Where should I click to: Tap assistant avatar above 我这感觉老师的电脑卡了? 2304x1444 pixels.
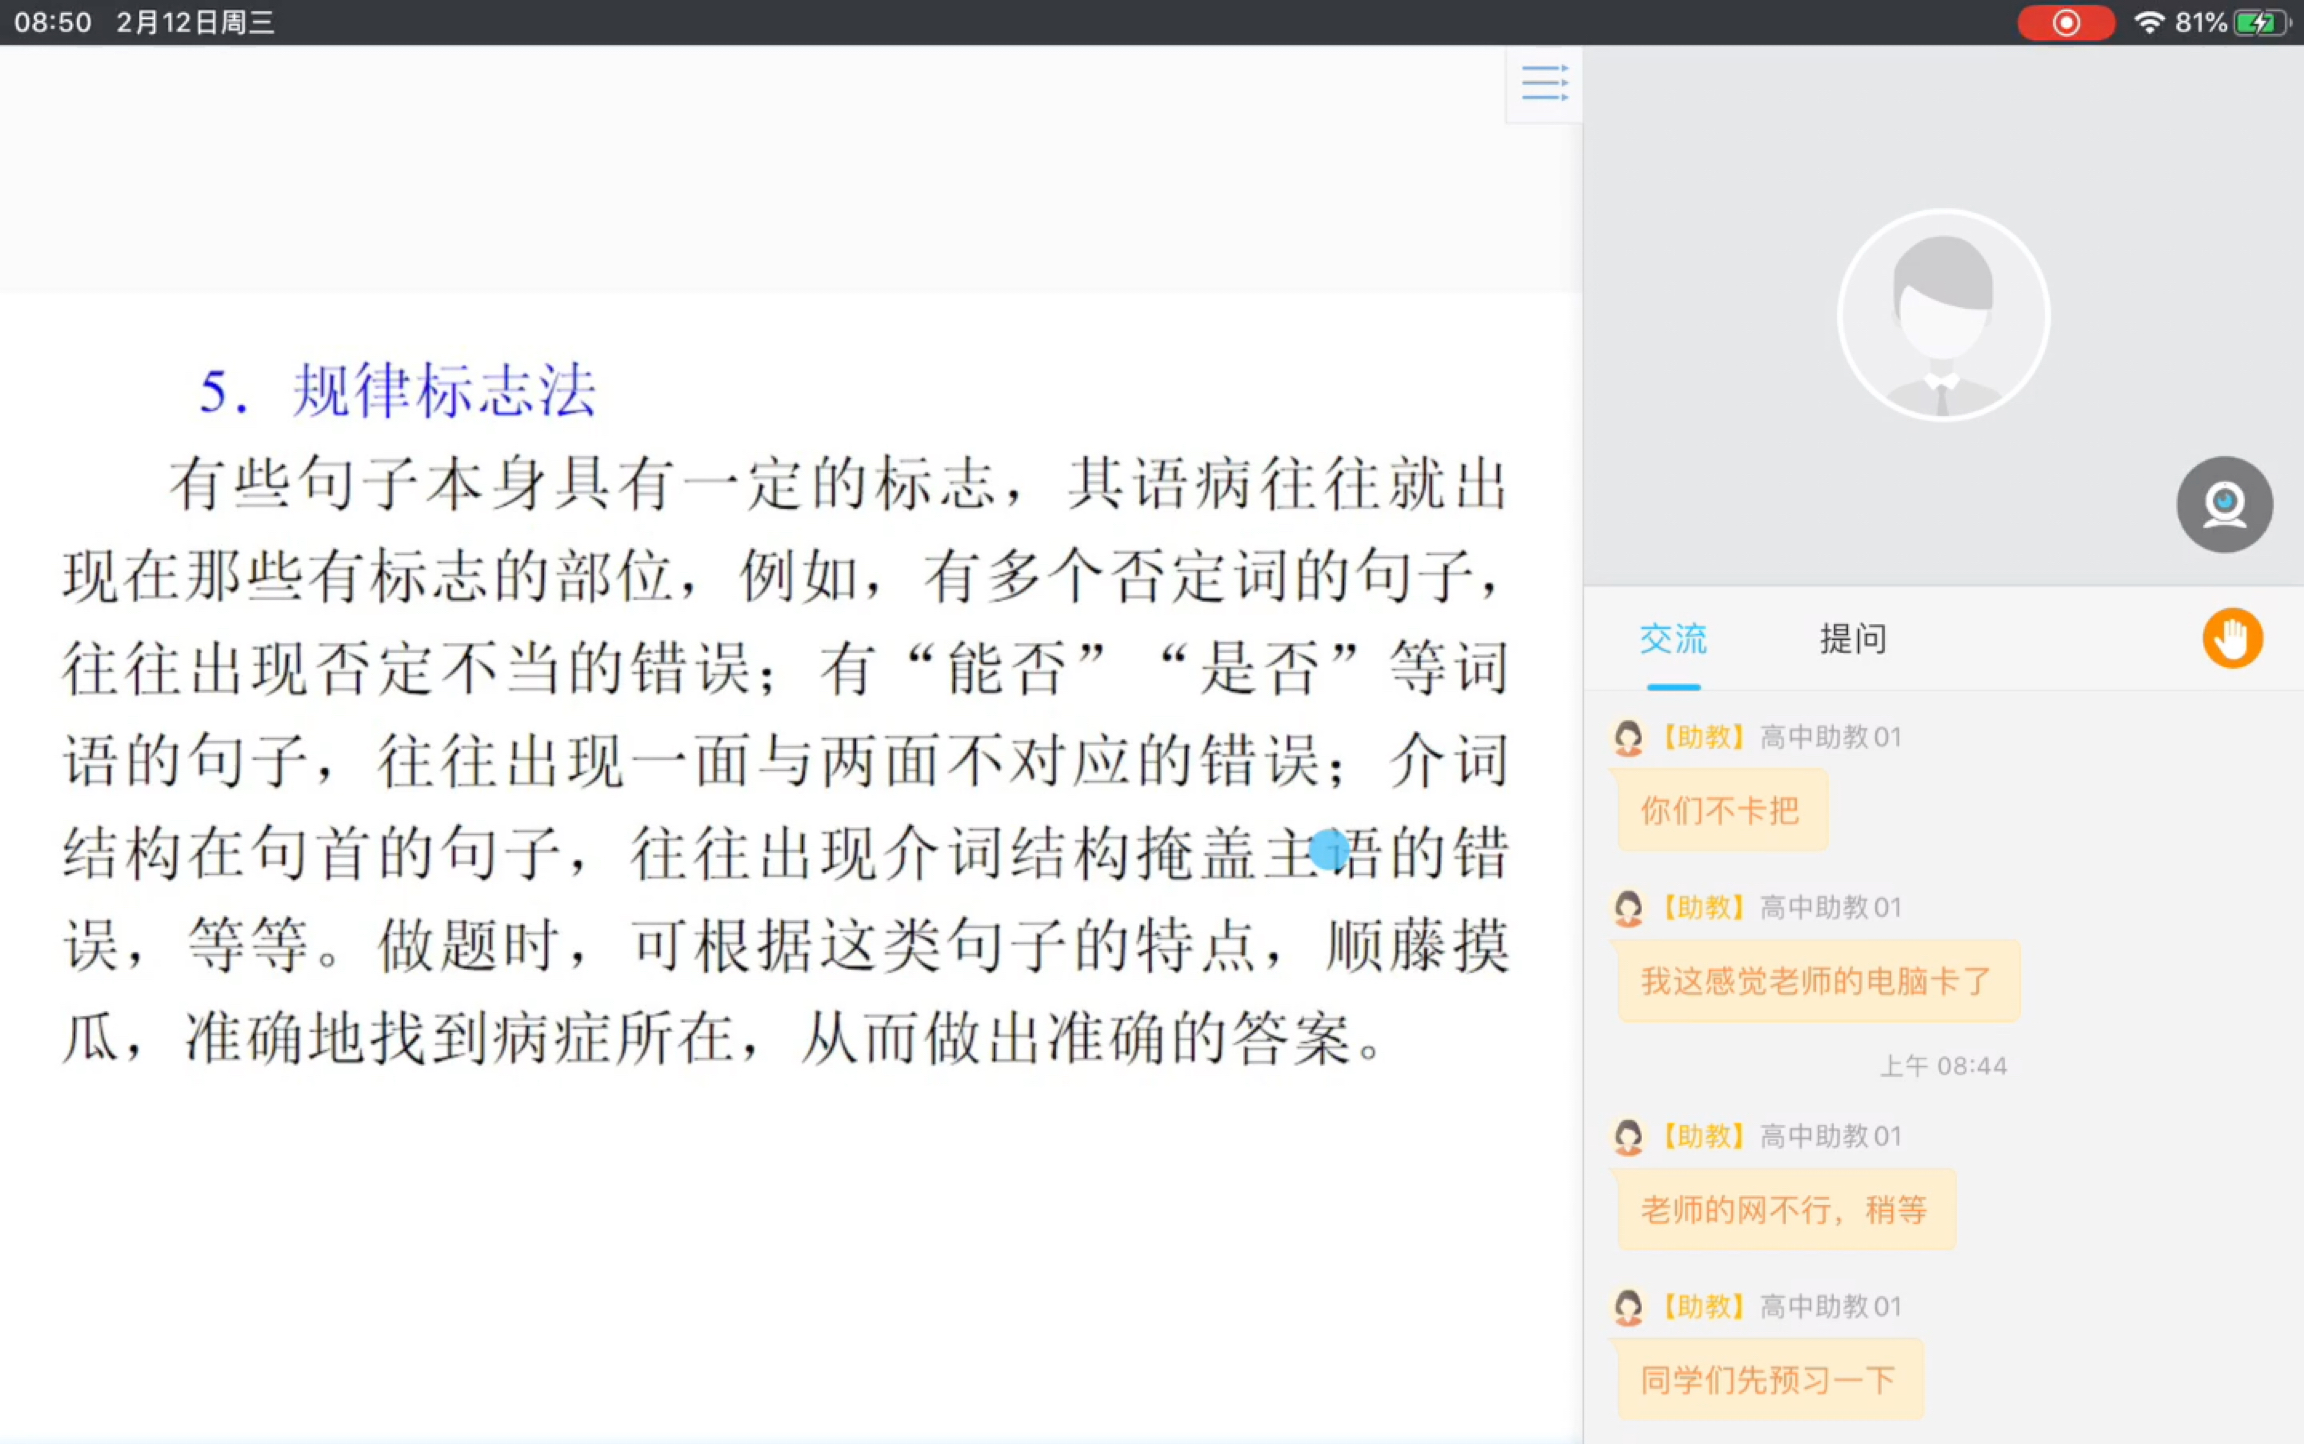[x=1628, y=908]
